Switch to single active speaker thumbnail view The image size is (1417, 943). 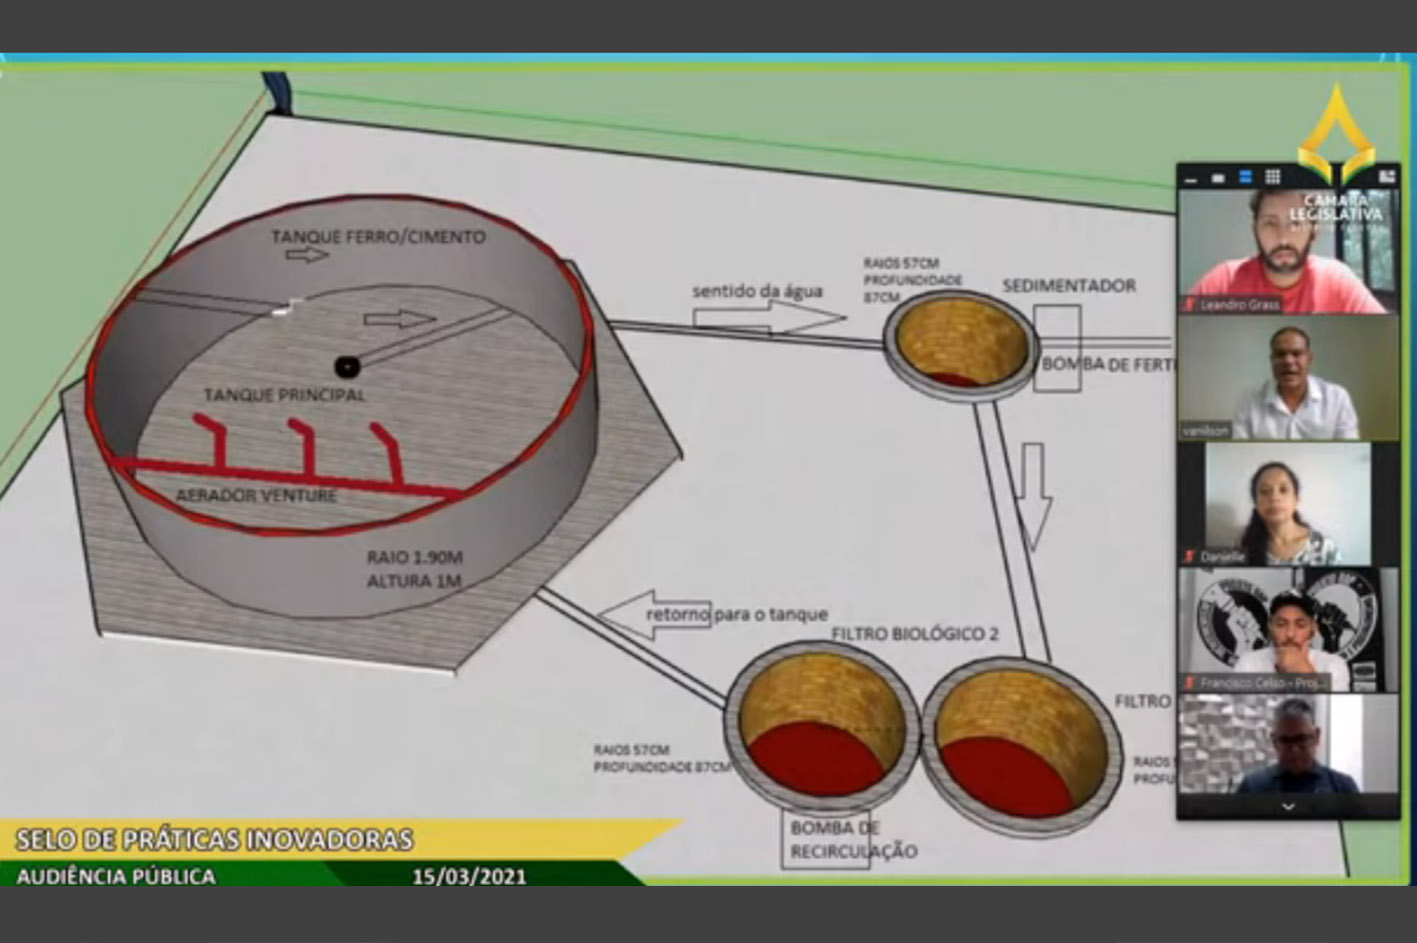[1218, 177]
